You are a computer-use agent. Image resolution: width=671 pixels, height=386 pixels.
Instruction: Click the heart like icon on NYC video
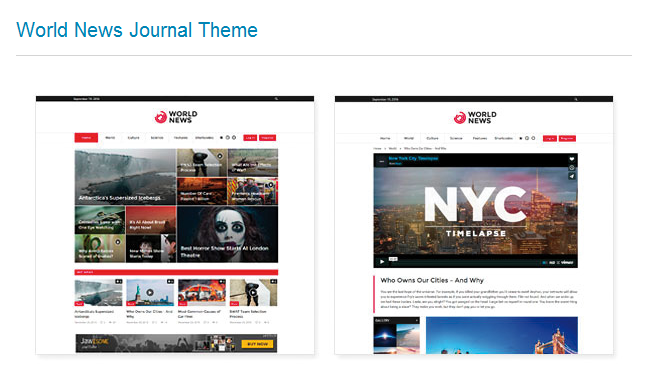point(572,159)
